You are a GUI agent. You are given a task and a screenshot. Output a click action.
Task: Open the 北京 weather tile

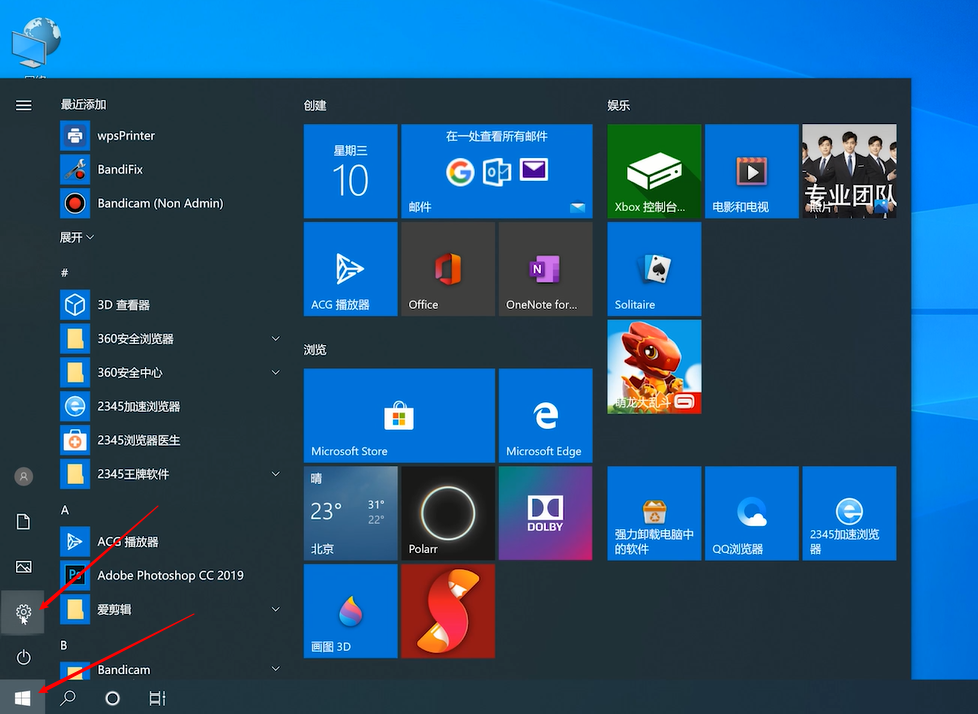coord(351,513)
